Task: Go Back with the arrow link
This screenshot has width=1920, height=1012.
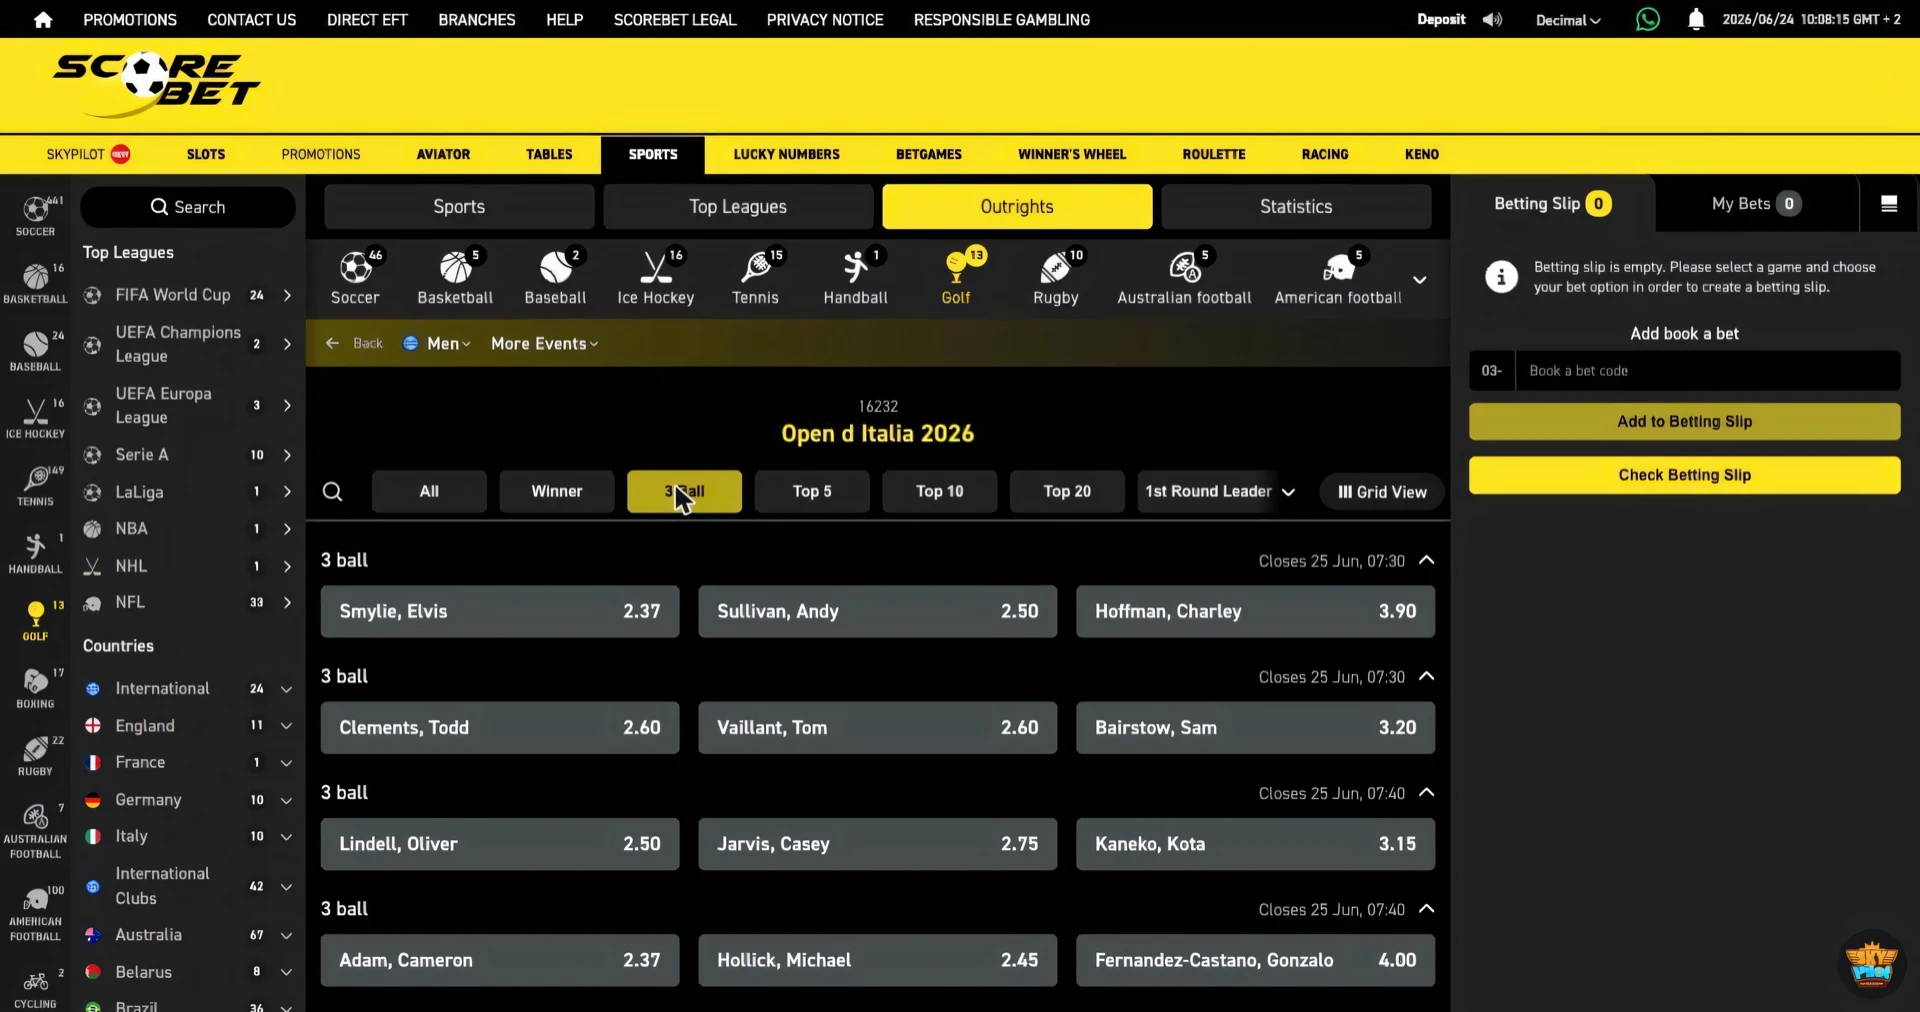Action: coord(354,343)
